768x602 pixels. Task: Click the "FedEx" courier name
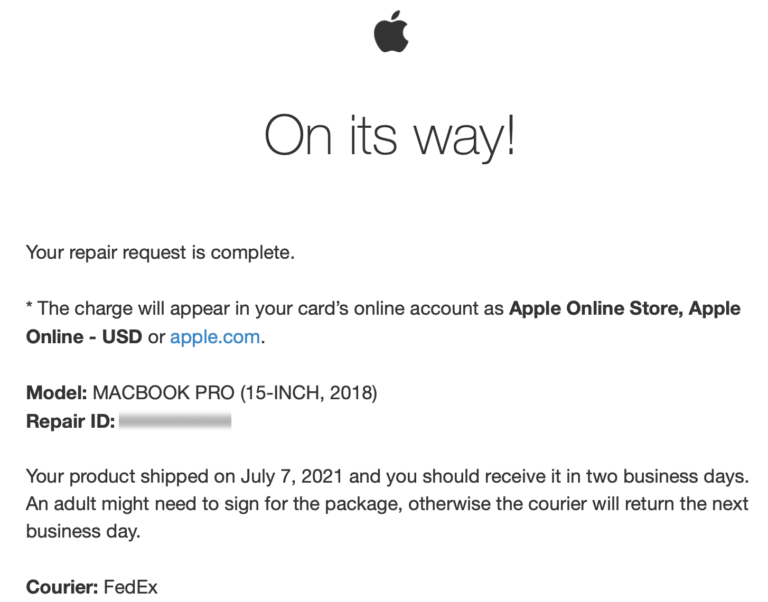click(131, 587)
